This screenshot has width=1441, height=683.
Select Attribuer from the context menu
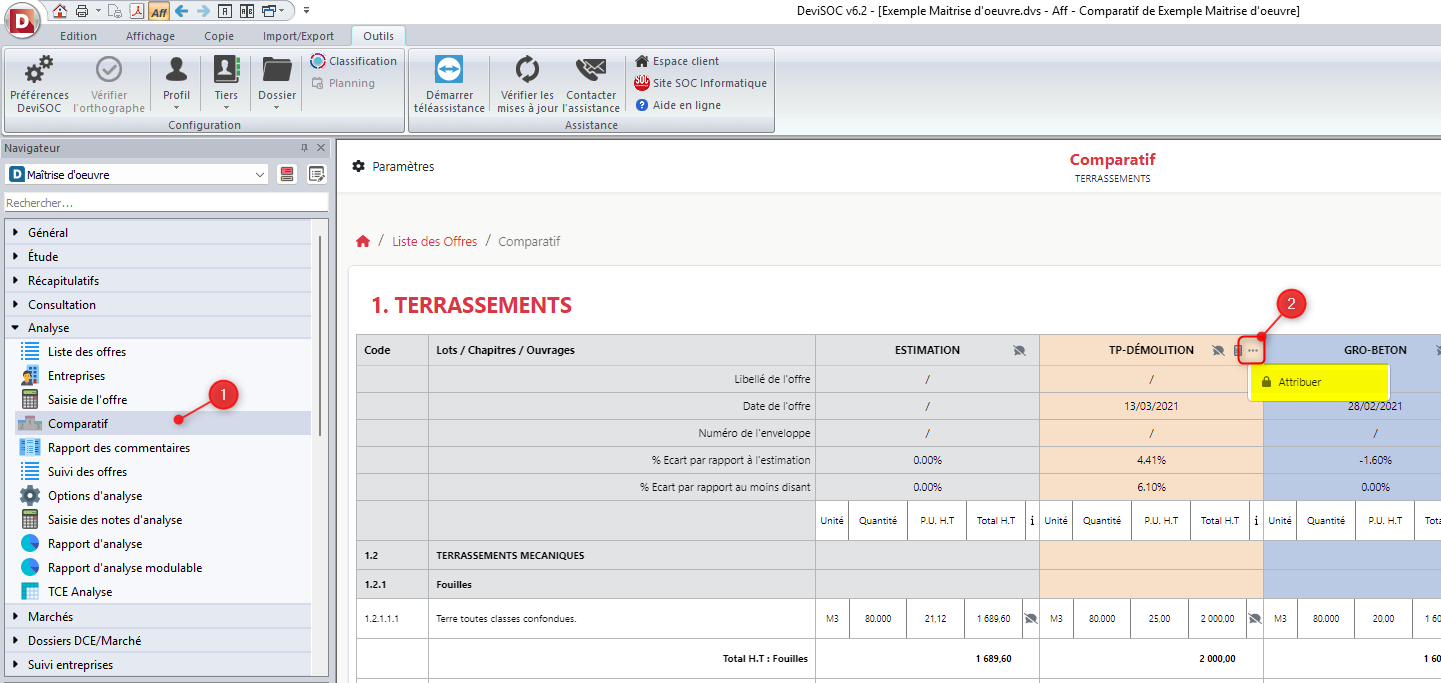click(x=1299, y=382)
